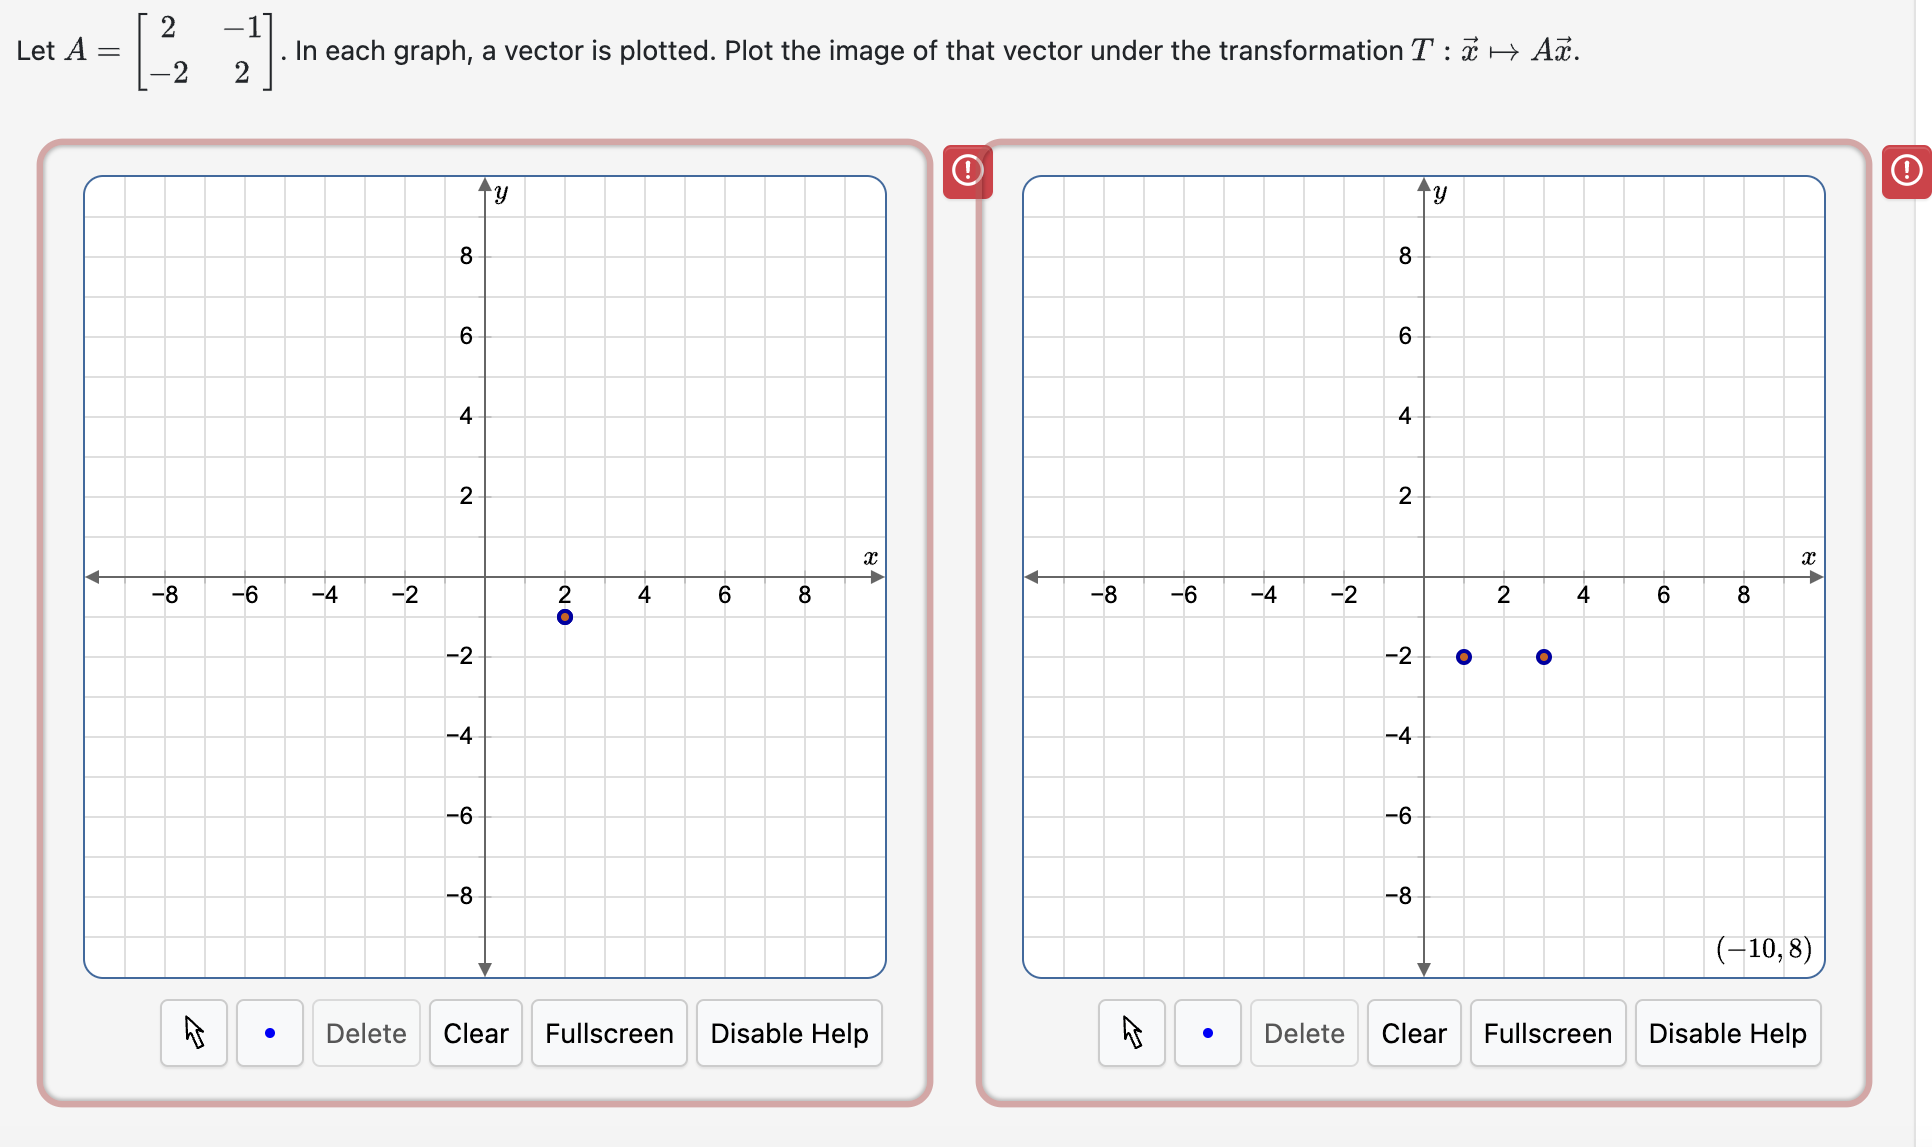This screenshot has width=1932, height=1147.
Task: Select the arrow cursor tool in the right graph
Action: 1131,1033
